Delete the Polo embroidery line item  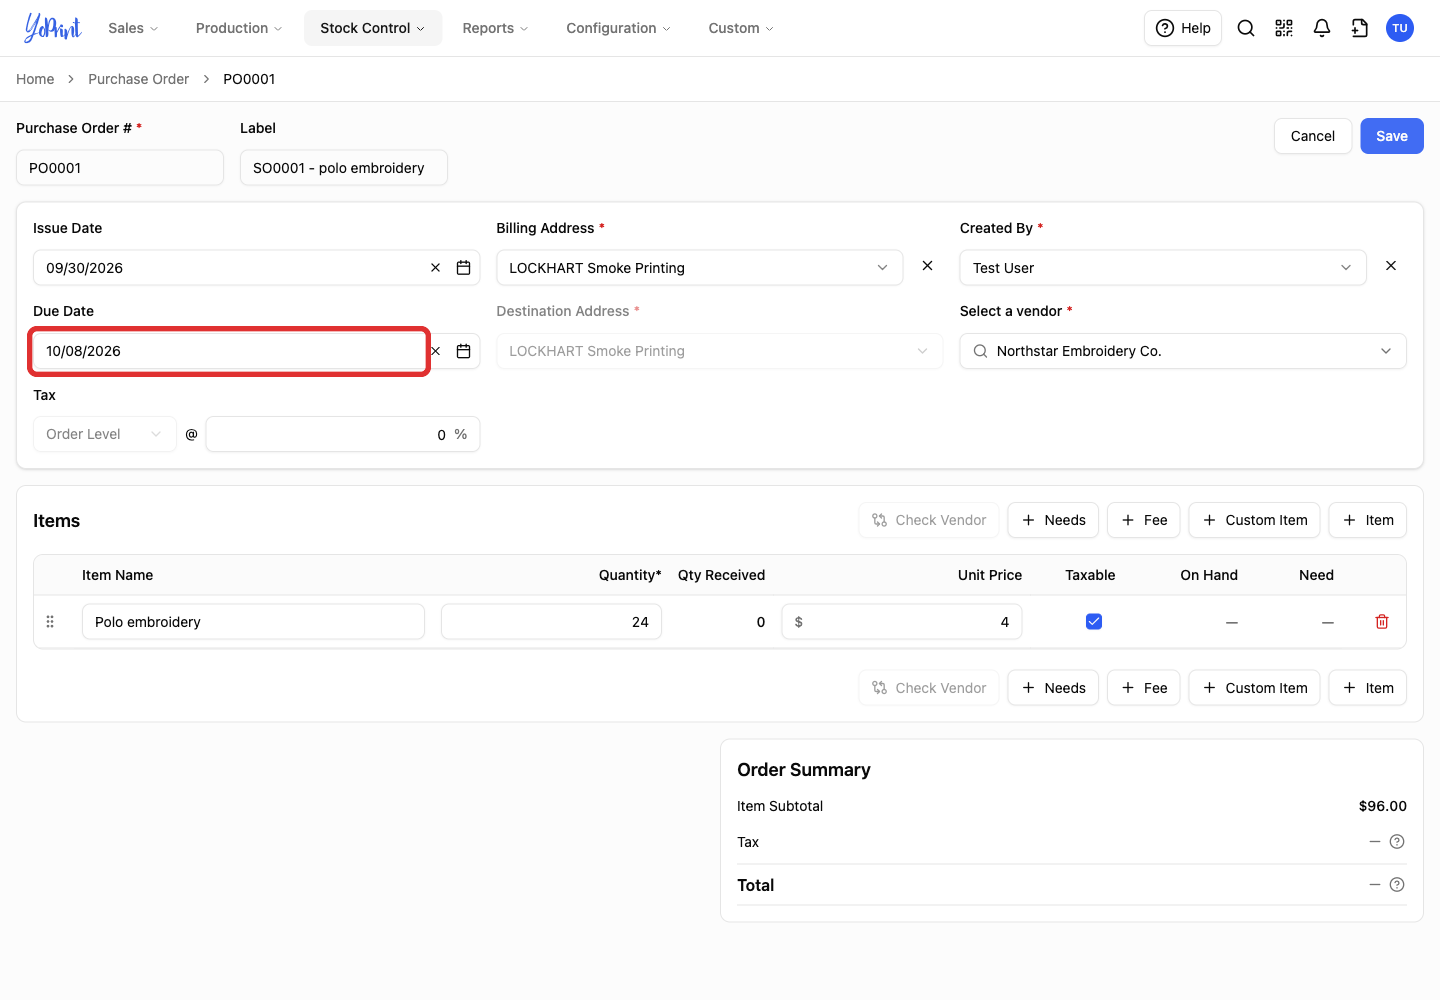(x=1382, y=622)
